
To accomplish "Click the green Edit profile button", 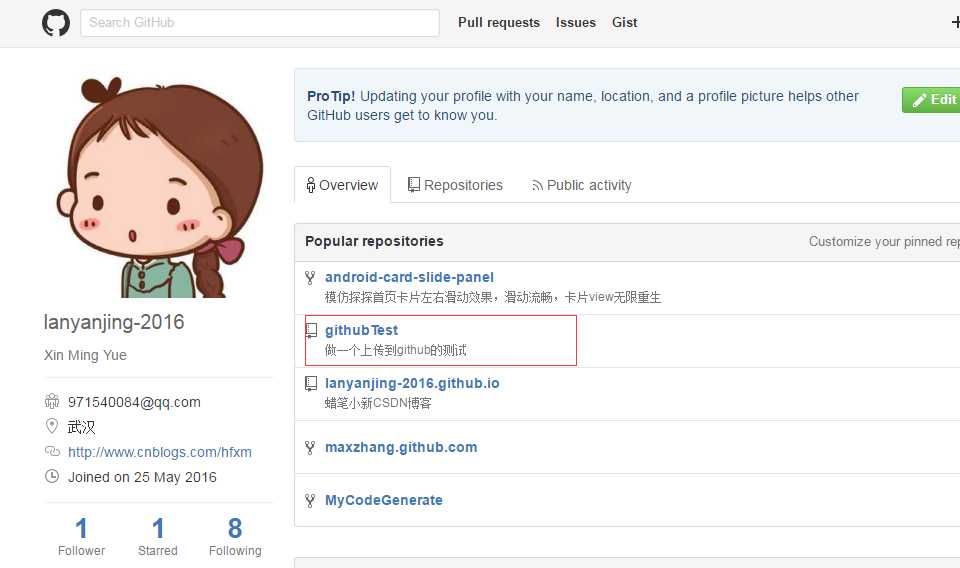I will 931,100.
